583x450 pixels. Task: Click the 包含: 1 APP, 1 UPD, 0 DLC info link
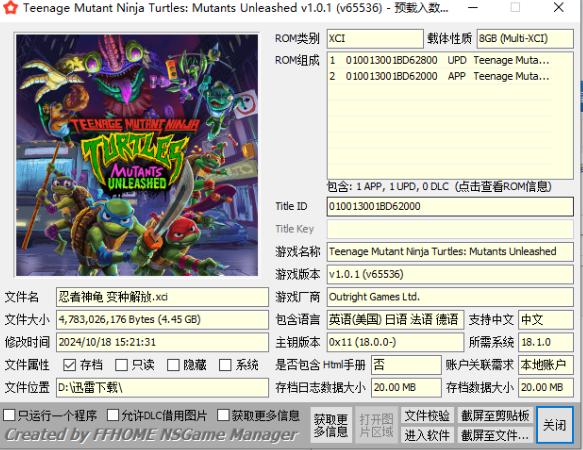[x=439, y=186]
